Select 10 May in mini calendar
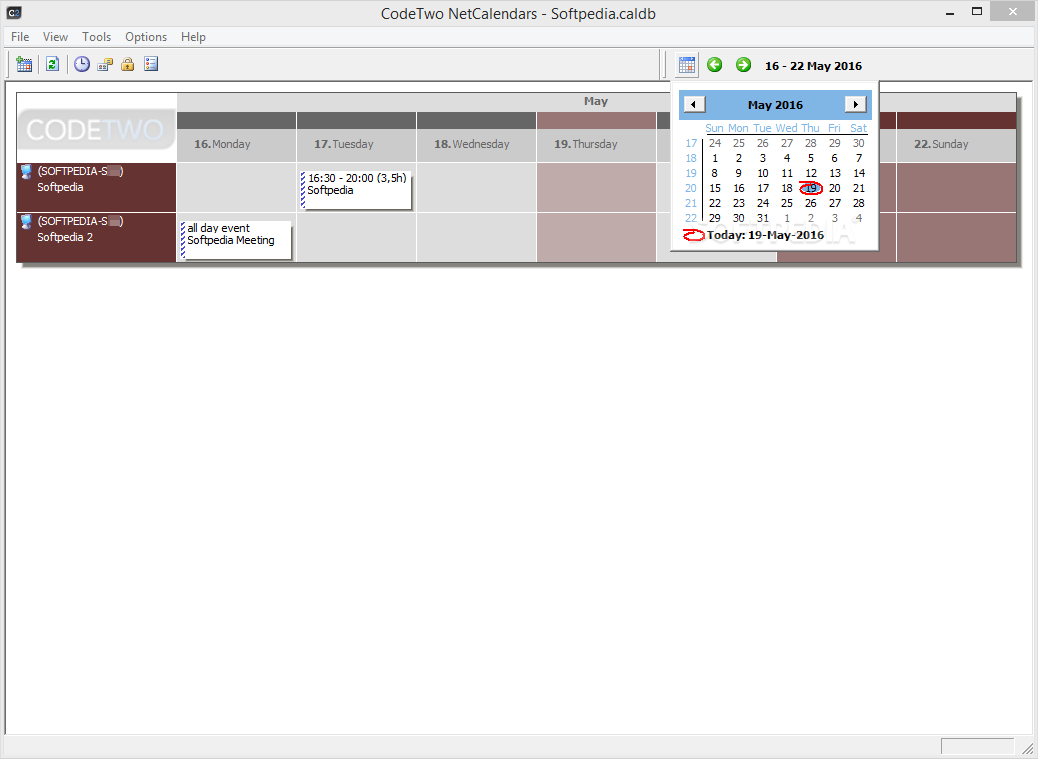The image size is (1038, 759). pyautogui.click(x=763, y=173)
